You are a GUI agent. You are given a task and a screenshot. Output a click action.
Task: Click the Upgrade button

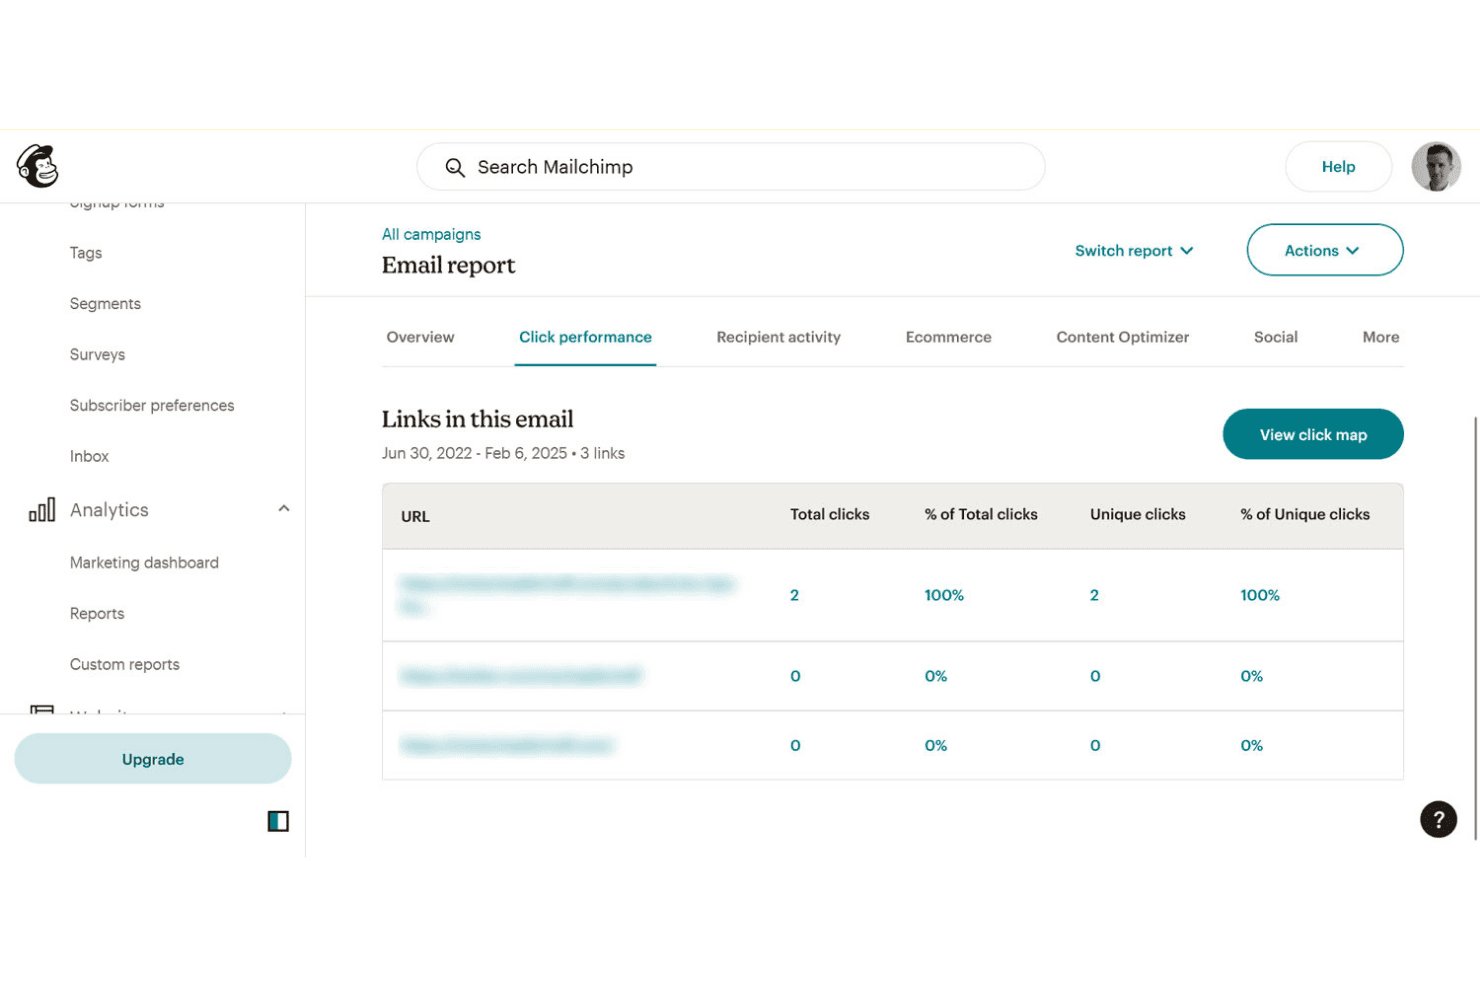pyautogui.click(x=153, y=759)
